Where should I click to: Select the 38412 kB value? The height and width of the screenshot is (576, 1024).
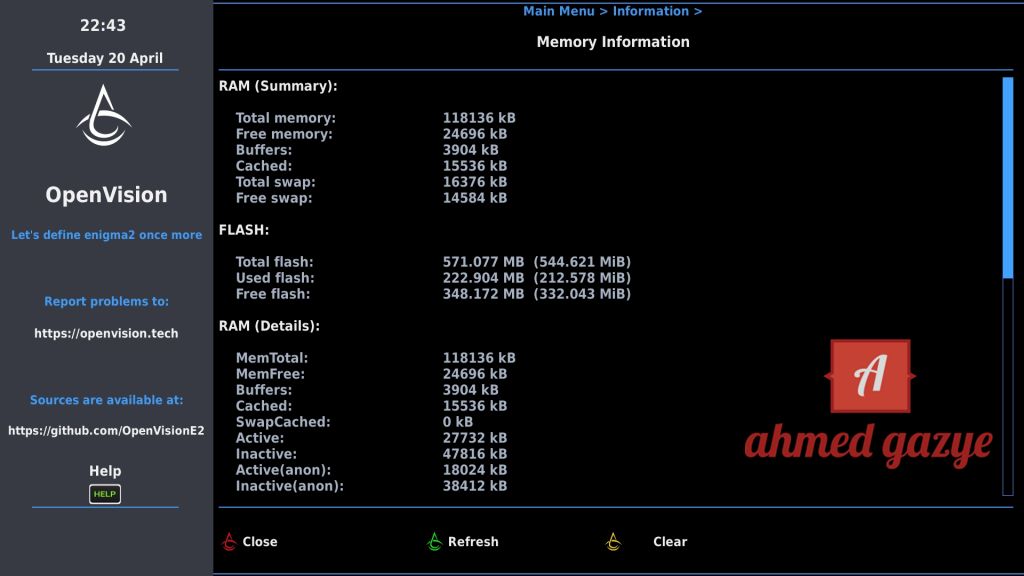(475, 486)
